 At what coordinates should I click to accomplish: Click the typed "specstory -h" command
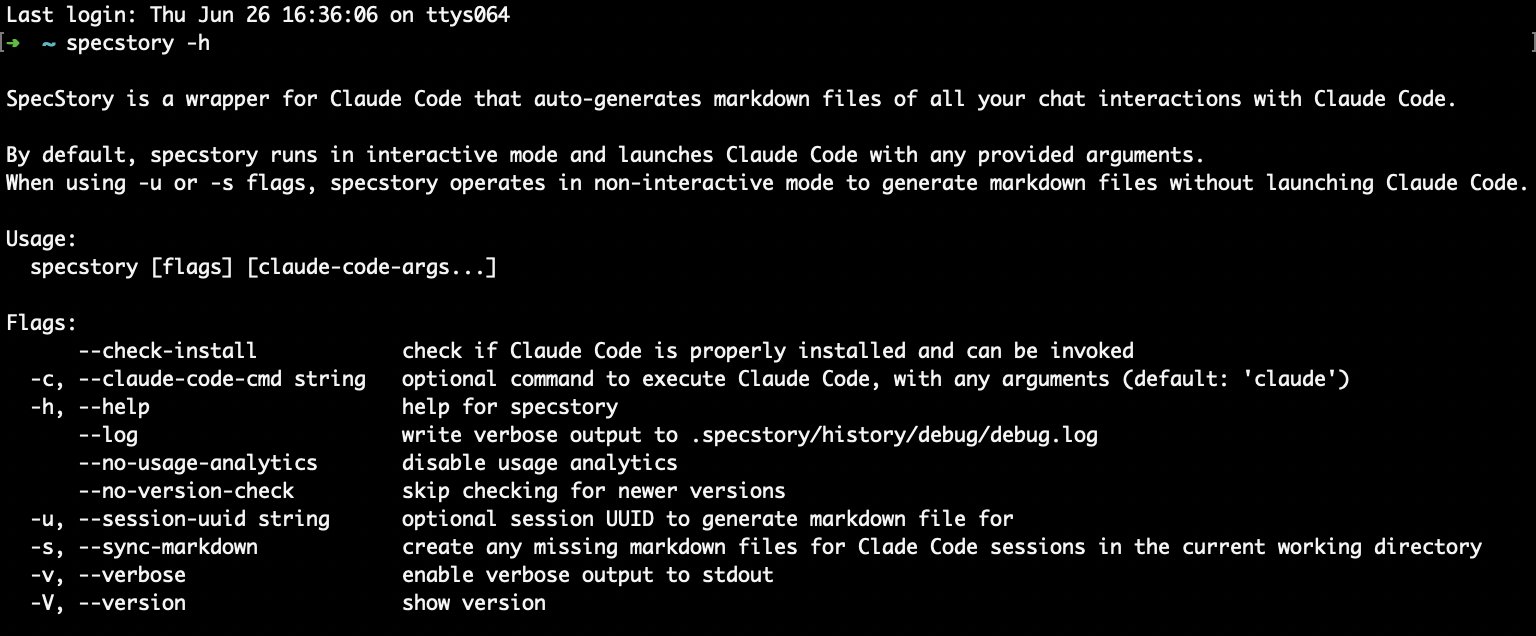[x=138, y=44]
